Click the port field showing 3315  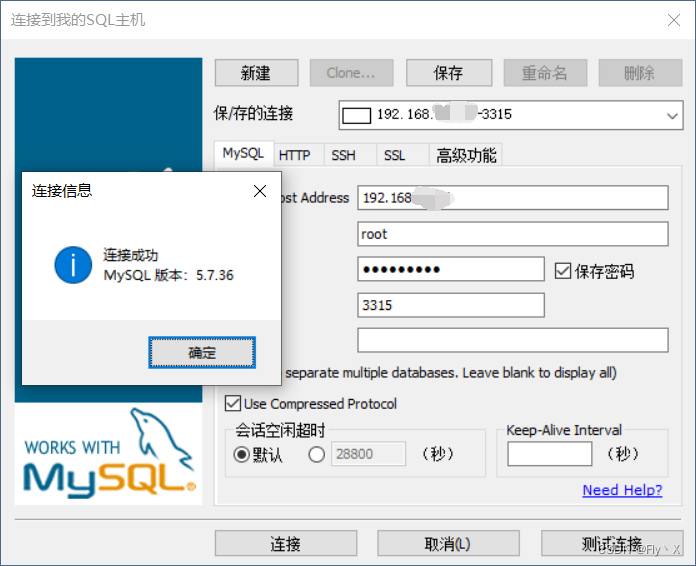coord(451,305)
